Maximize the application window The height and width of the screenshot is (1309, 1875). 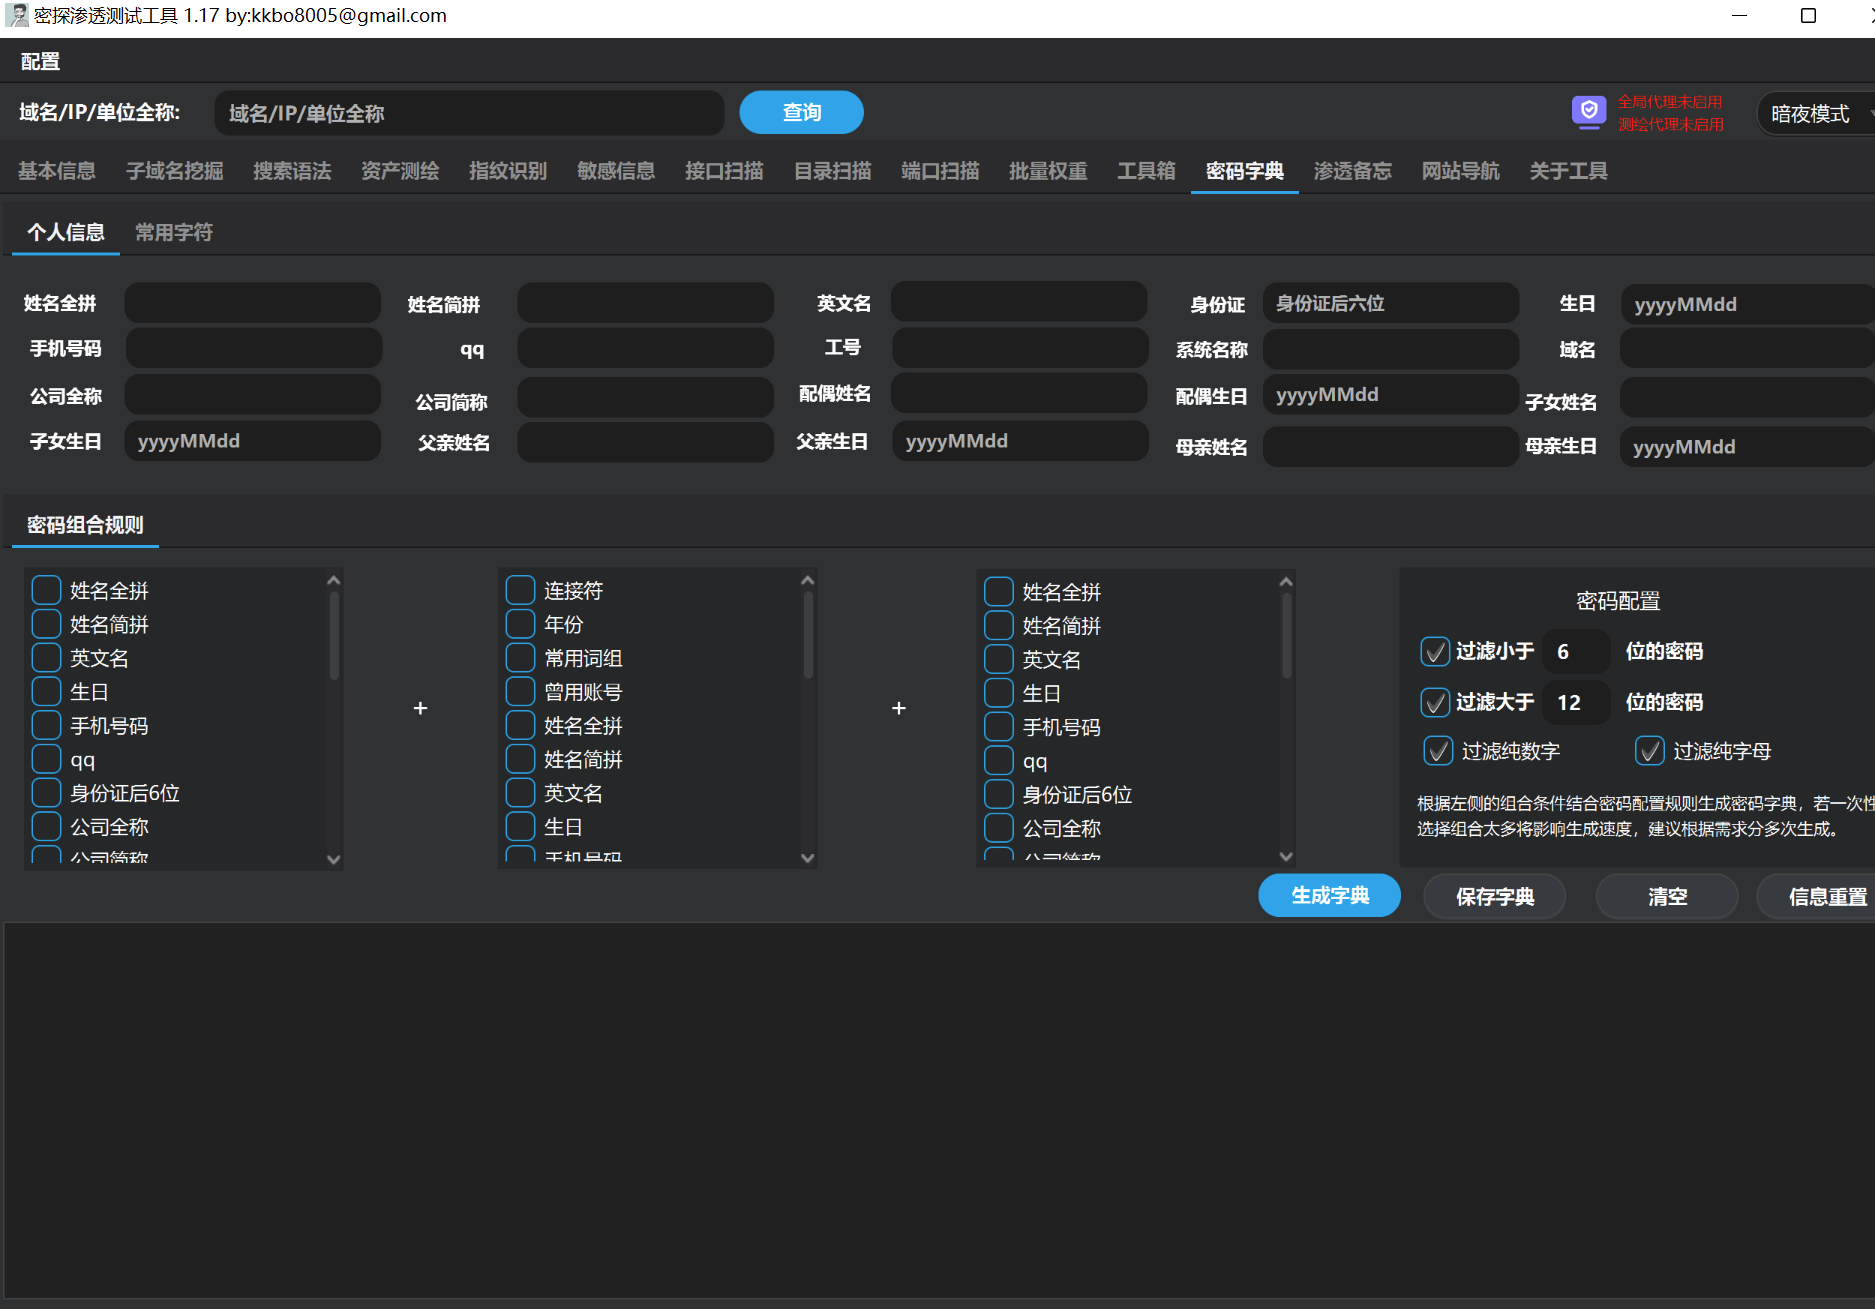[x=1808, y=15]
